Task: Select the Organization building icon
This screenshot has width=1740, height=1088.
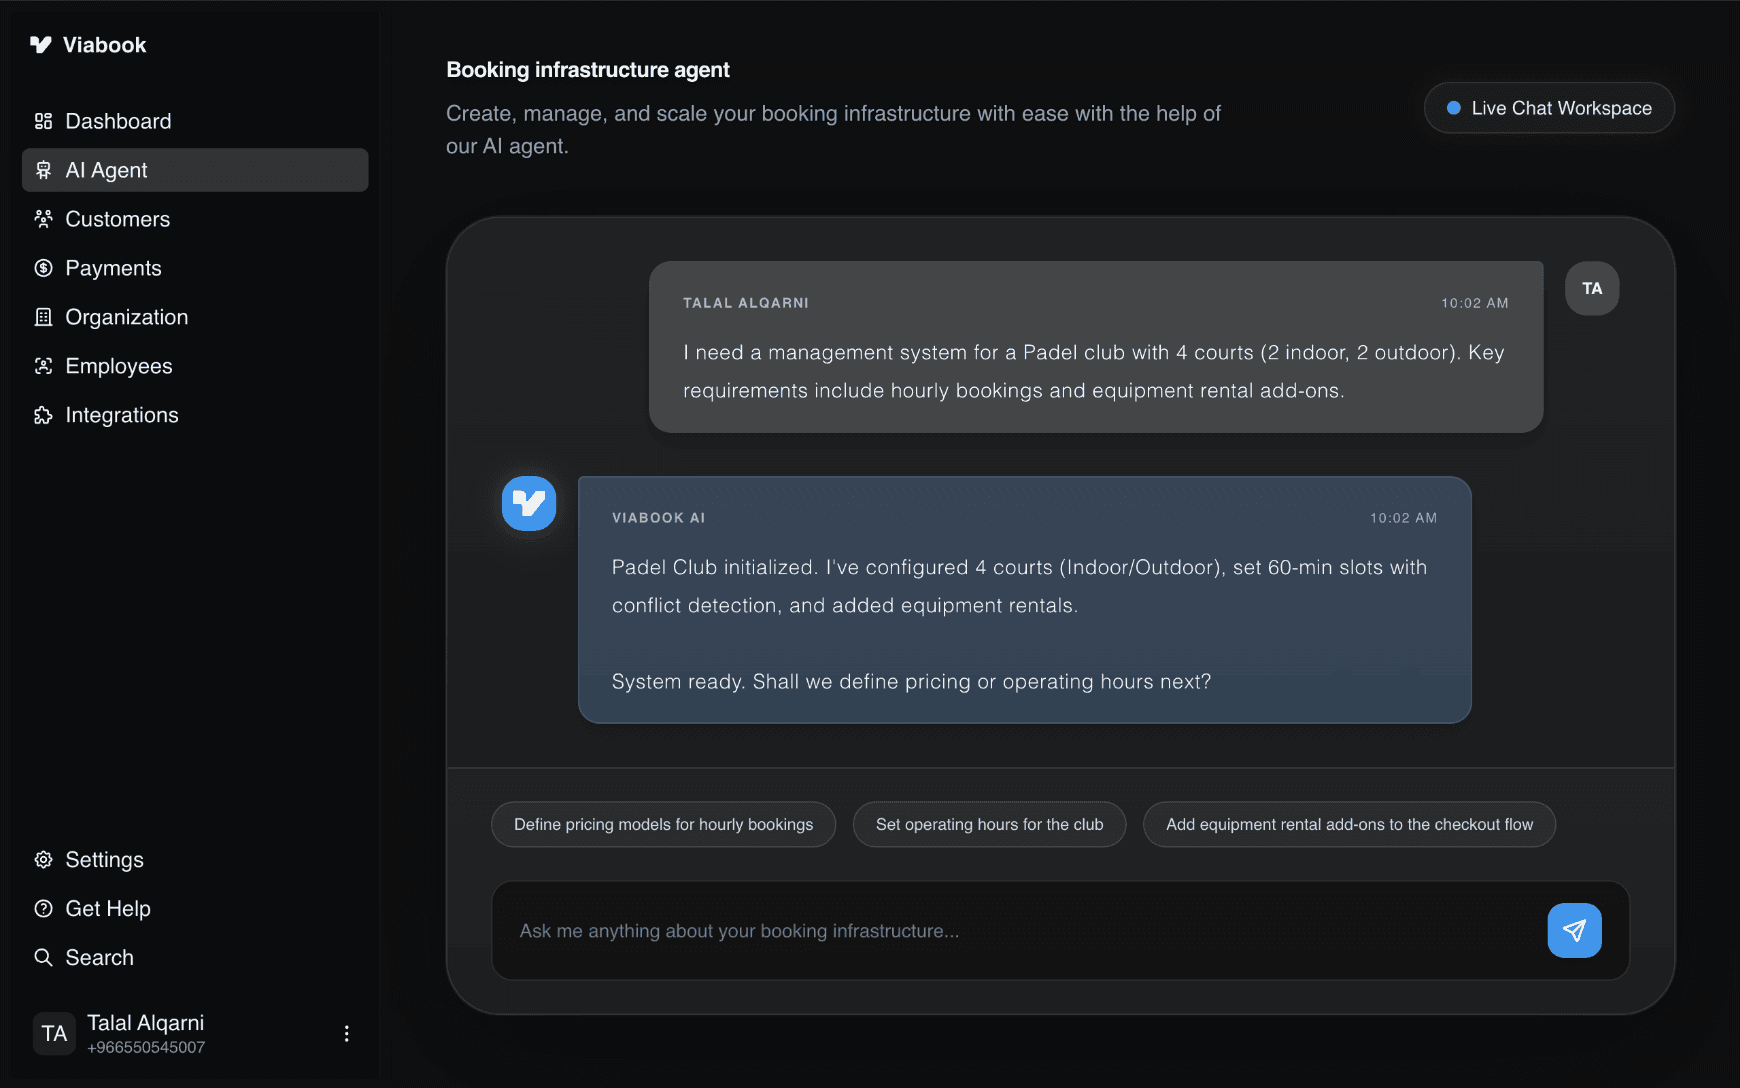Action: click(43, 317)
